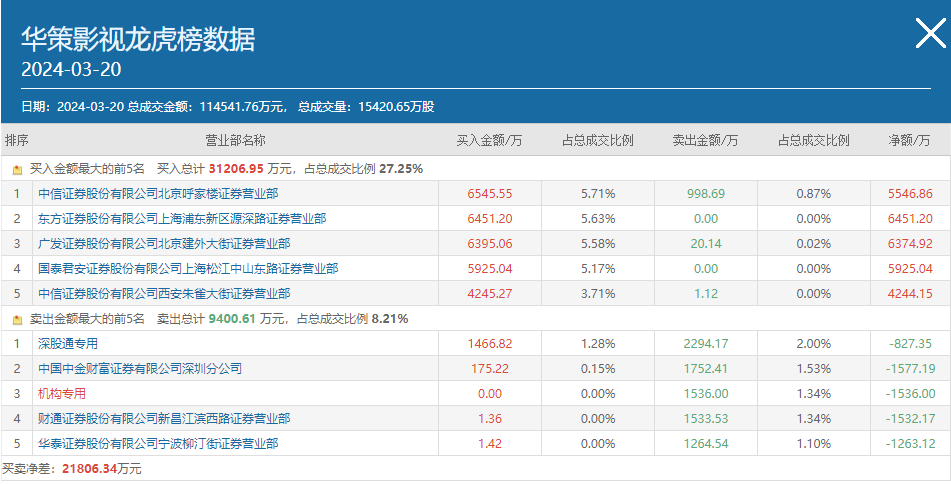This screenshot has height=484, width=951.
Task: Select sell amount 1752.41
Action: [706, 369]
